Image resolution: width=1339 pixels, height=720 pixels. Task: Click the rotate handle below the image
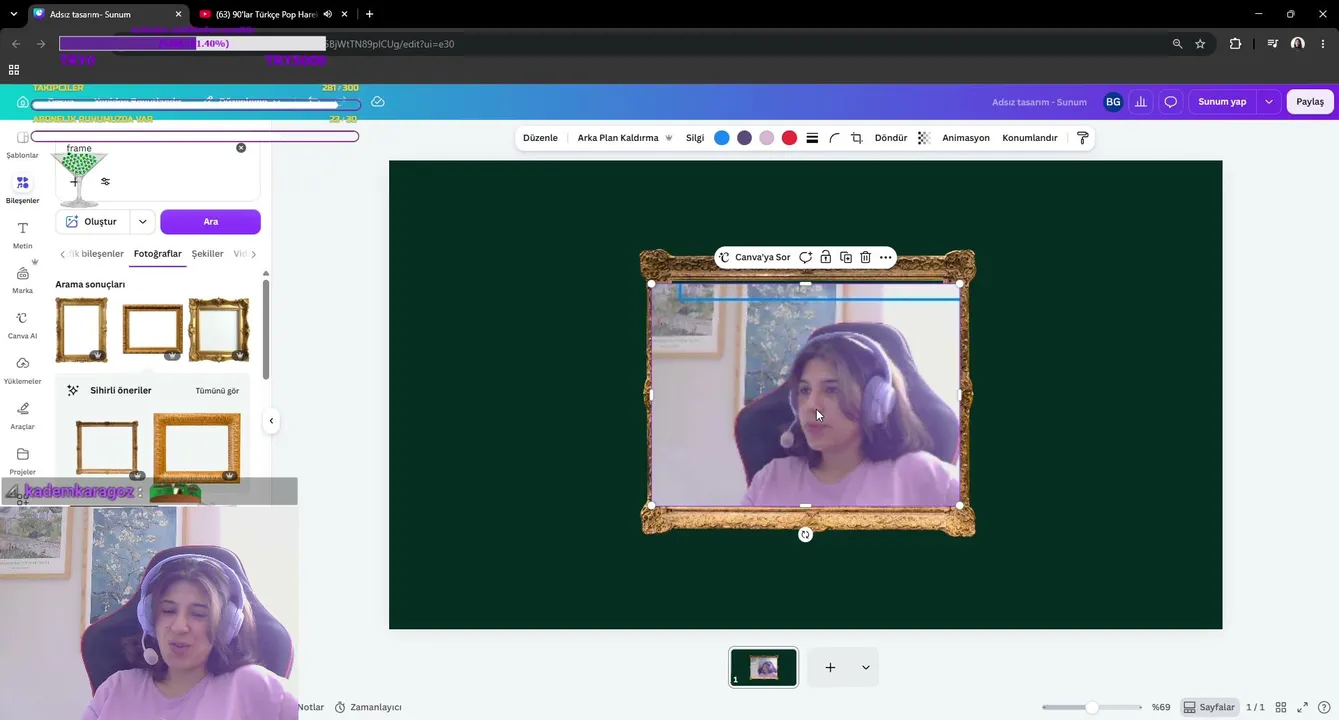(805, 535)
